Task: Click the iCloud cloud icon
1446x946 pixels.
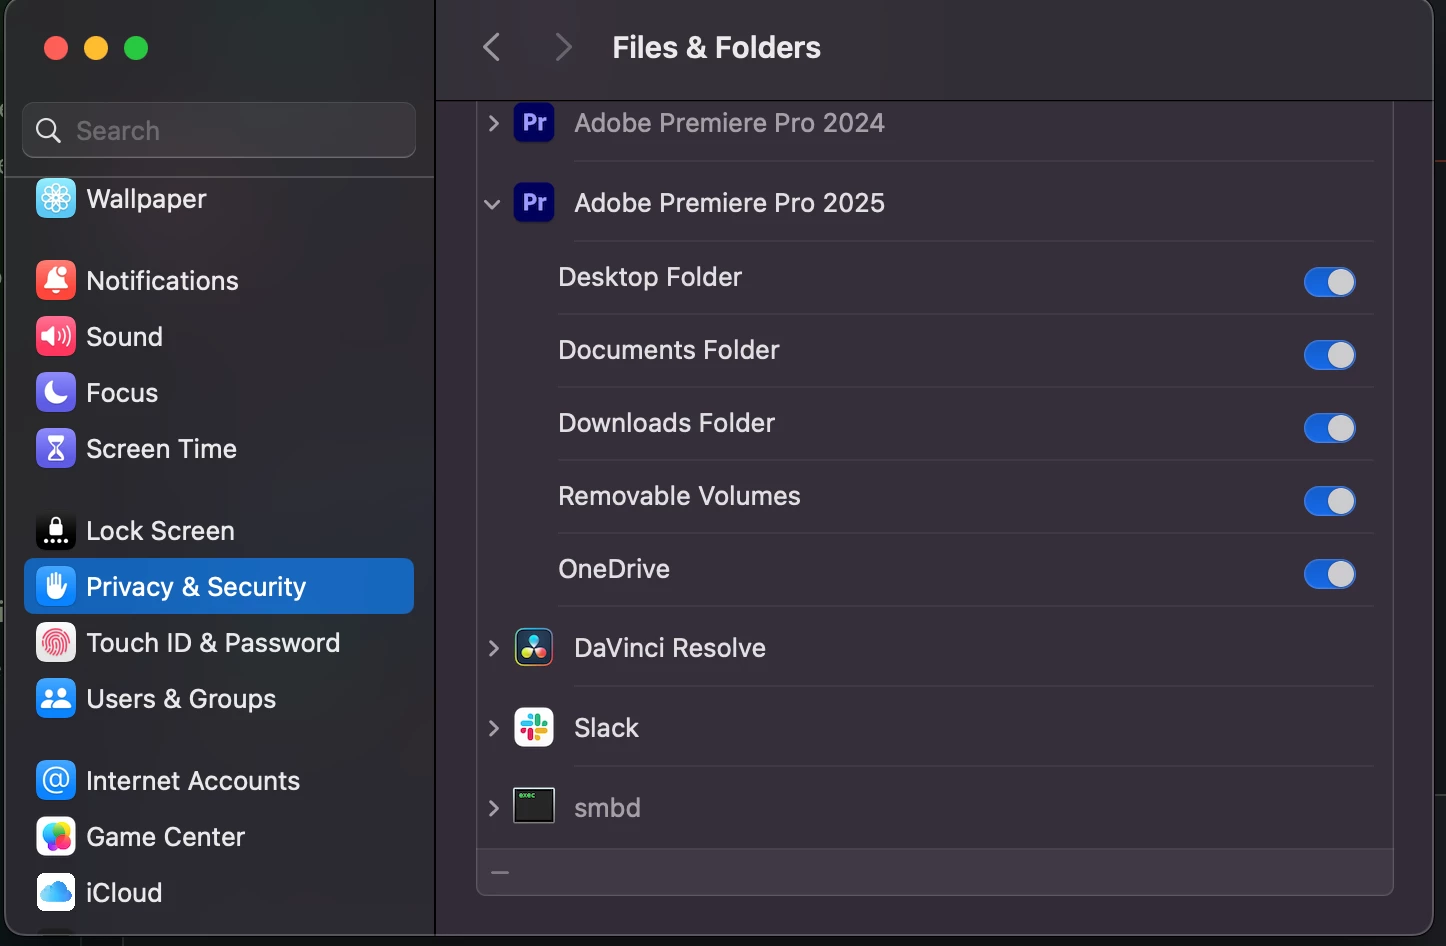Action: coord(56,893)
